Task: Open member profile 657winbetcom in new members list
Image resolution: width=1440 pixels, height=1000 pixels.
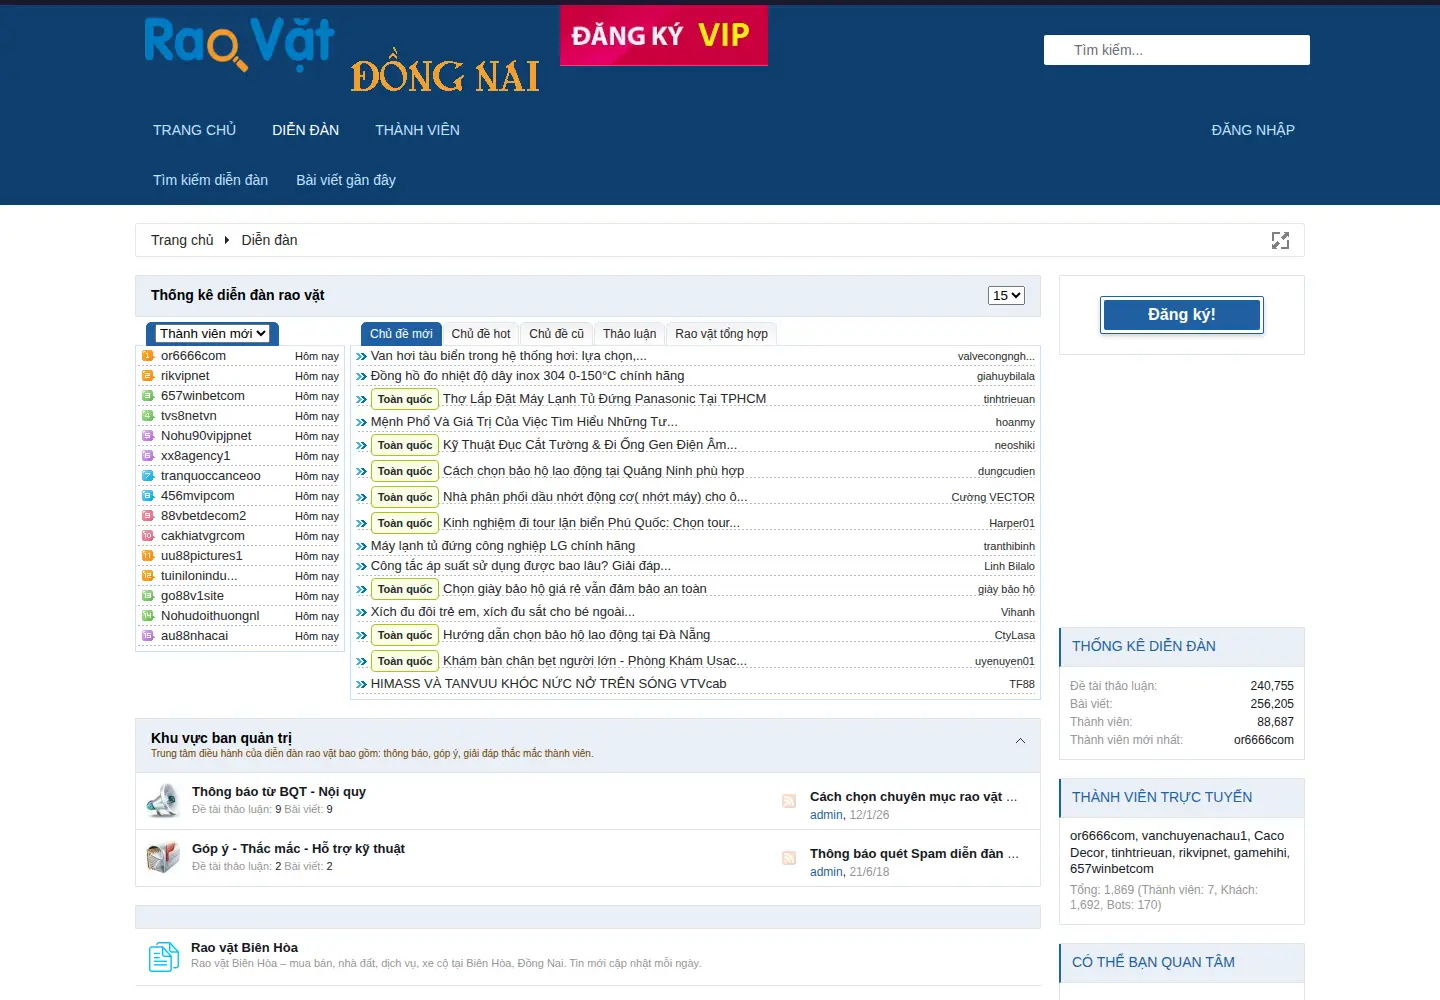Action: coord(203,396)
